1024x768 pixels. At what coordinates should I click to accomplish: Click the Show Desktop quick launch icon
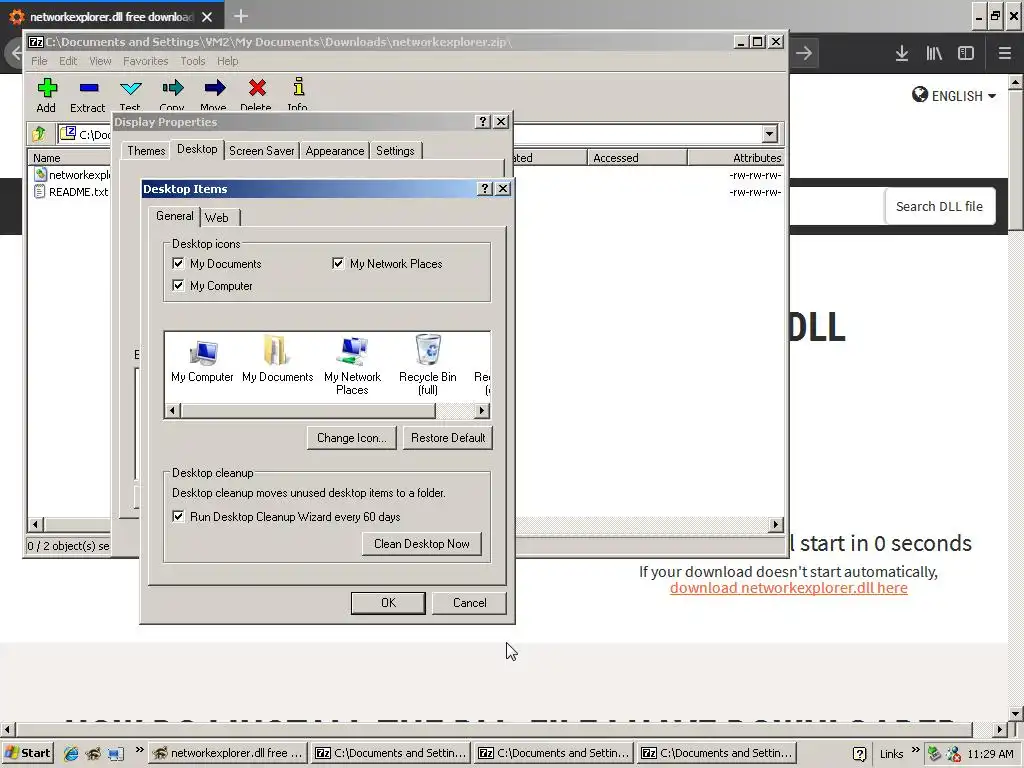coord(116,754)
